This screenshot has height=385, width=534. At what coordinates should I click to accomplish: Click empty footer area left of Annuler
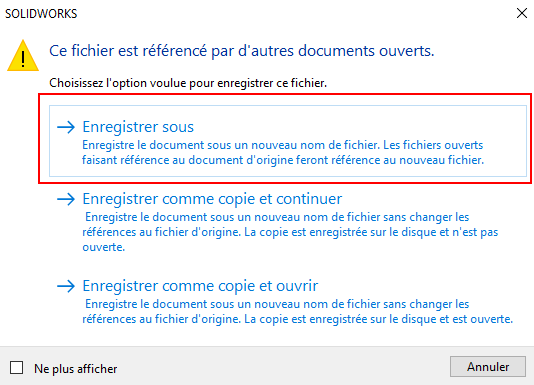(x=283, y=367)
